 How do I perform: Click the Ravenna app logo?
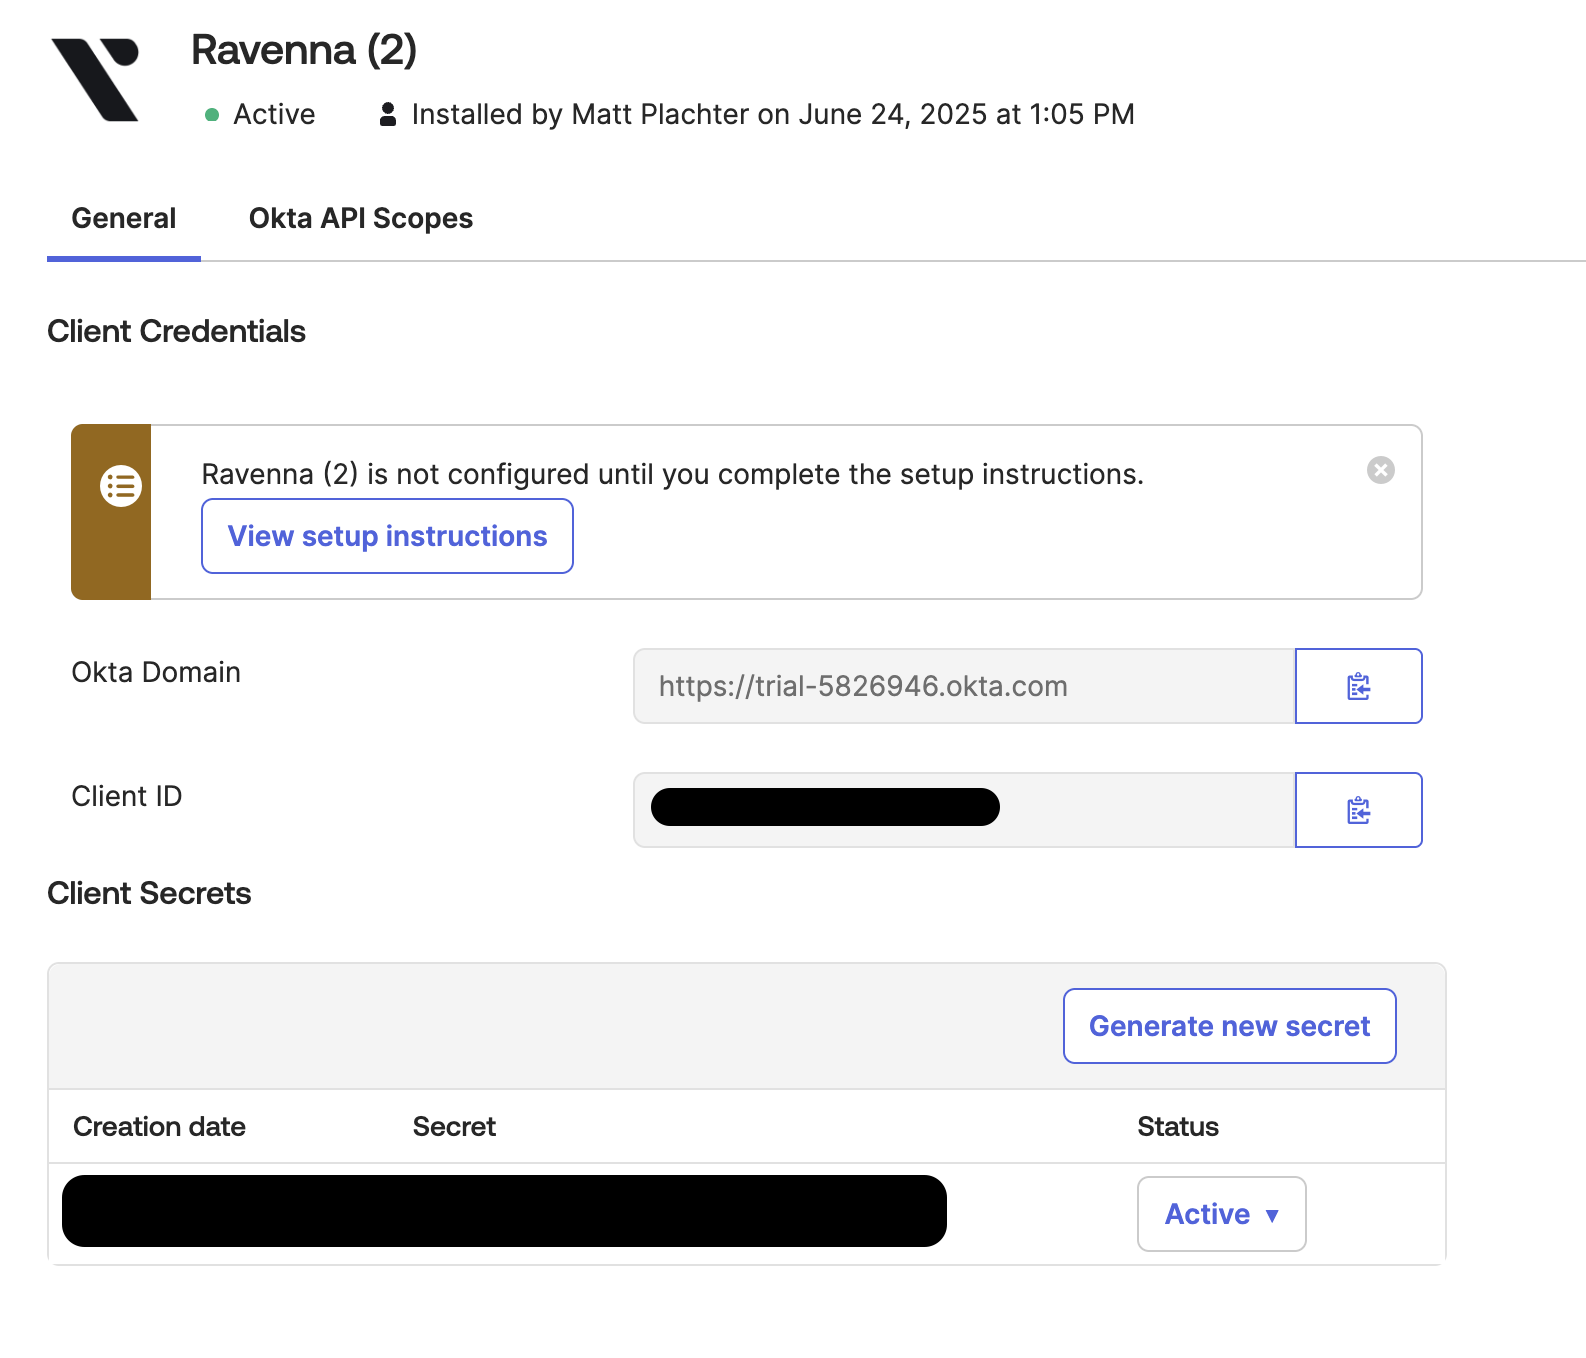pos(95,80)
